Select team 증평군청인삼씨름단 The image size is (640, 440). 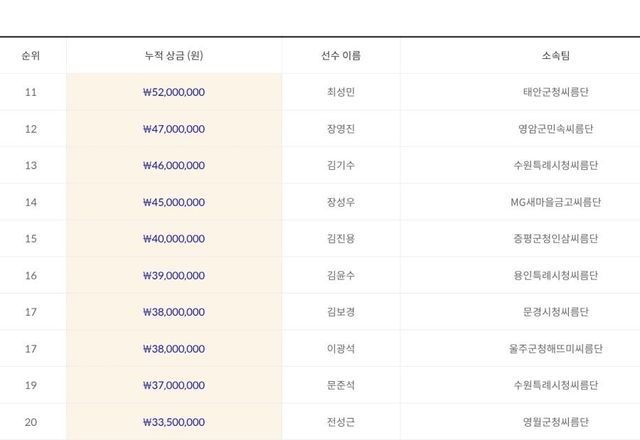[555, 239]
